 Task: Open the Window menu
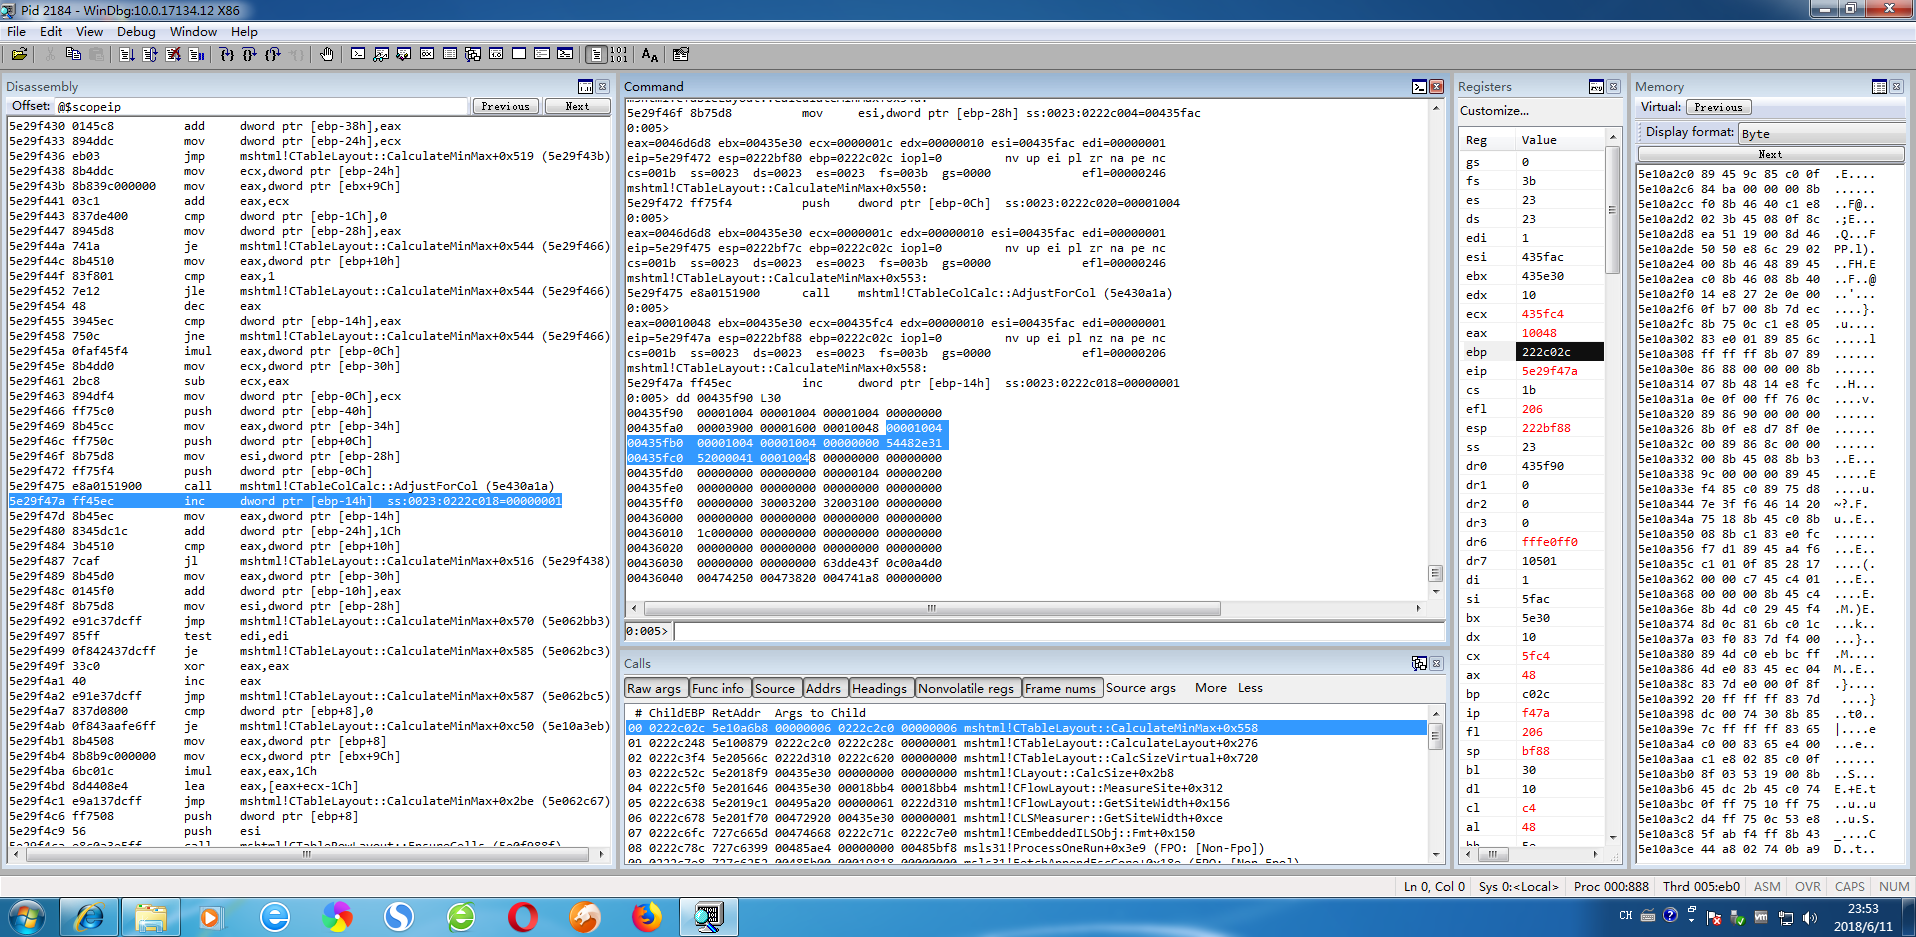click(193, 31)
